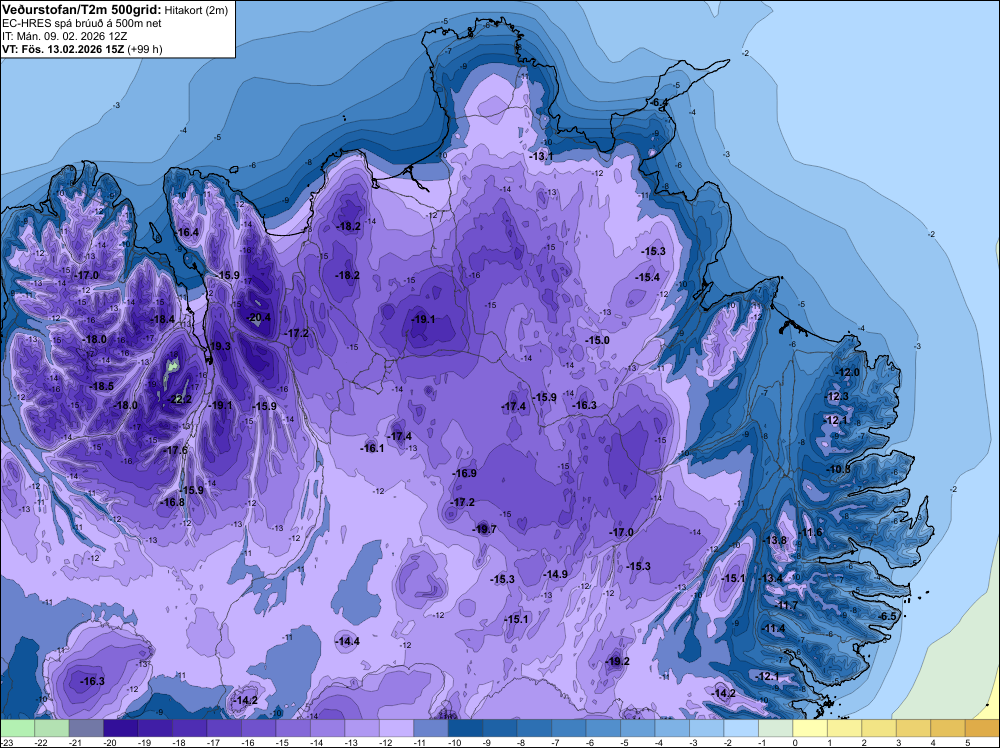Screen dimensions: 1000x748
Task: Click the -15.4 temperature label
Action: click(x=647, y=277)
